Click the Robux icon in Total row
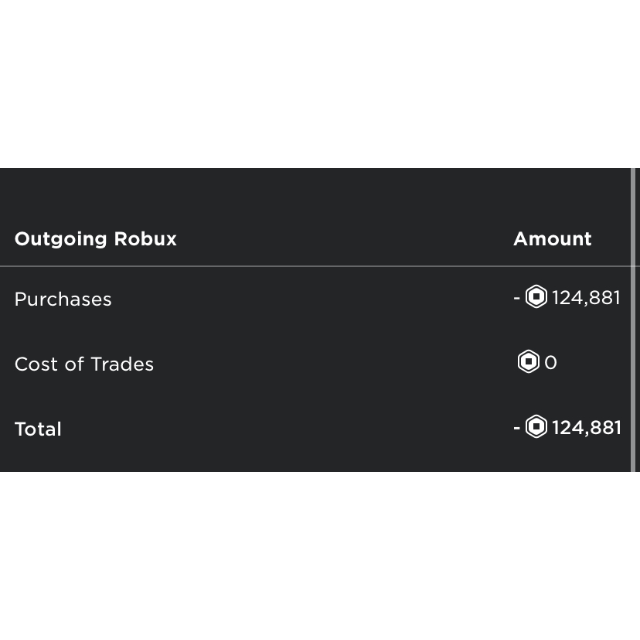The image size is (640, 640). (x=536, y=427)
